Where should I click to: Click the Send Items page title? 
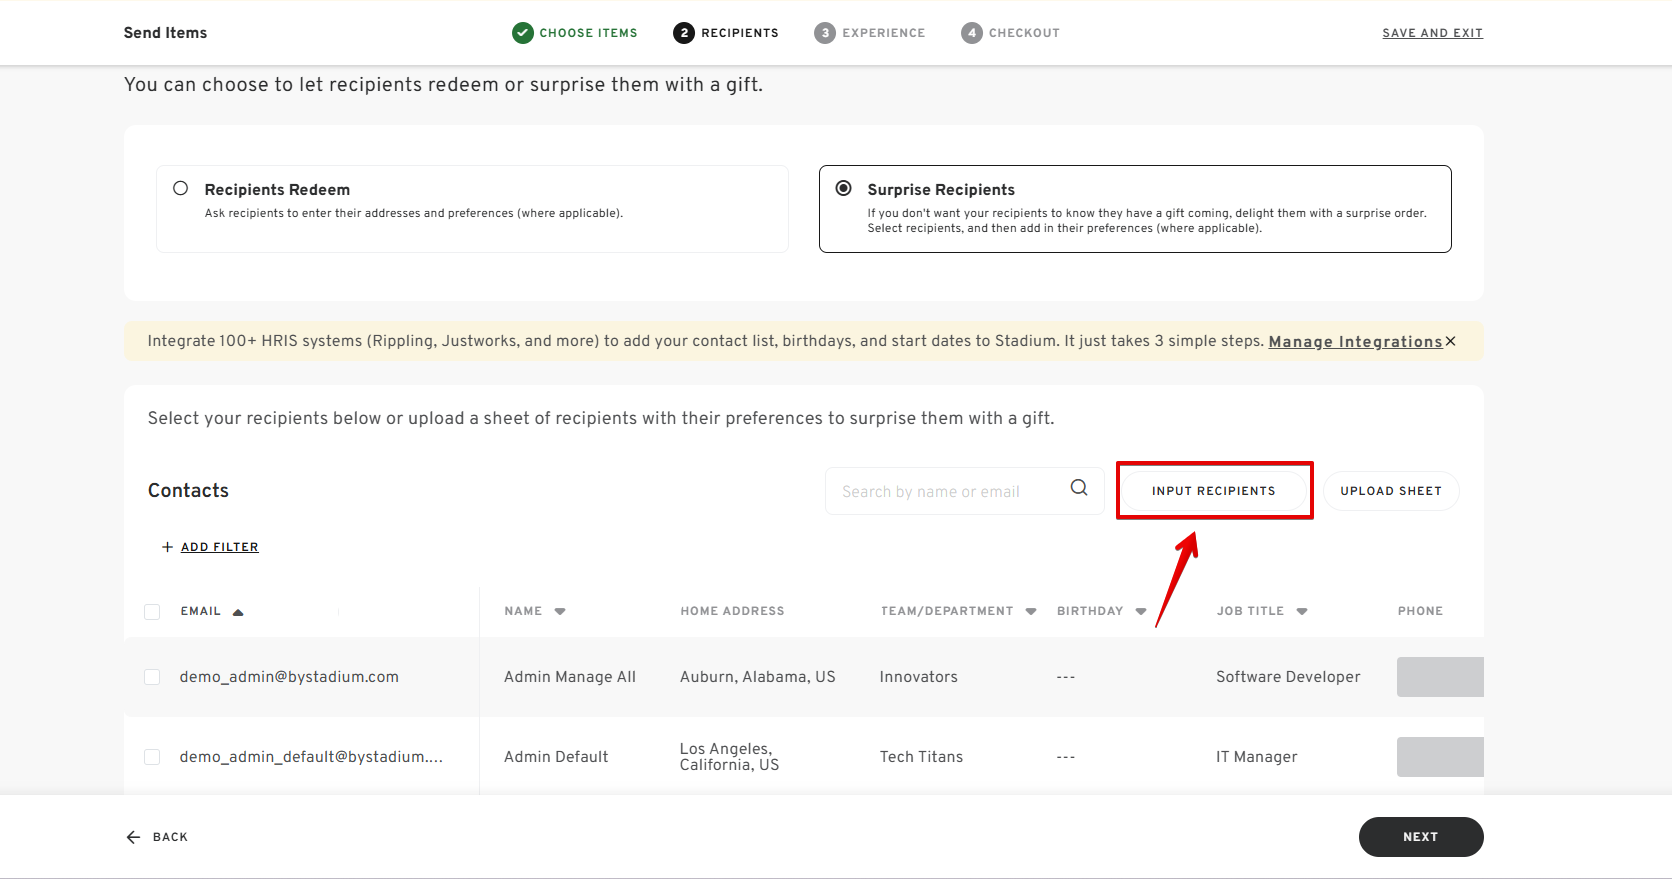(x=165, y=33)
